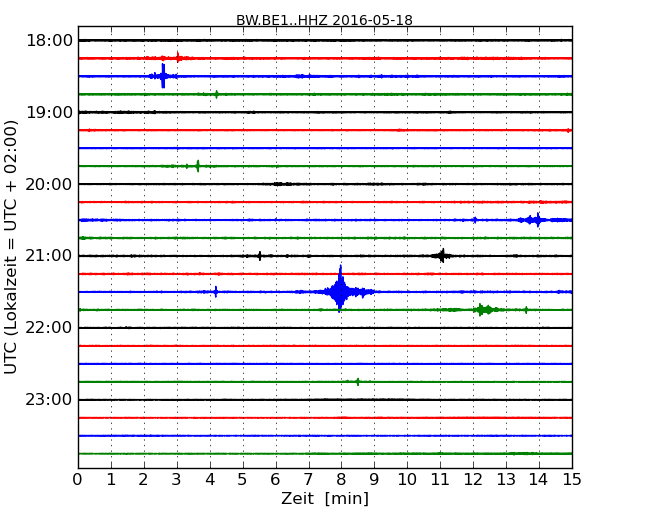Viewport: 650px width, 520px height.
Task: Click x-axis tick label 12
Action: pyautogui.click(x=473, y=480)
